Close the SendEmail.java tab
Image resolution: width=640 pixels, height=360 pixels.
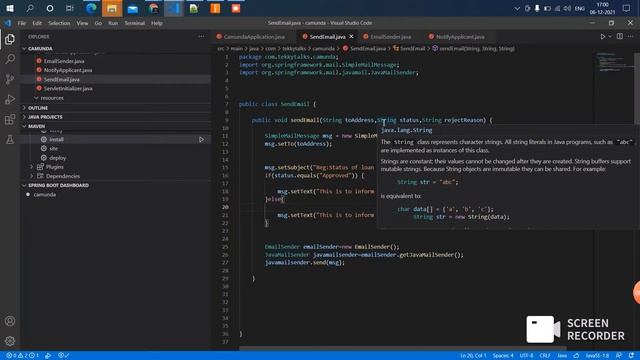coord(351,37)
